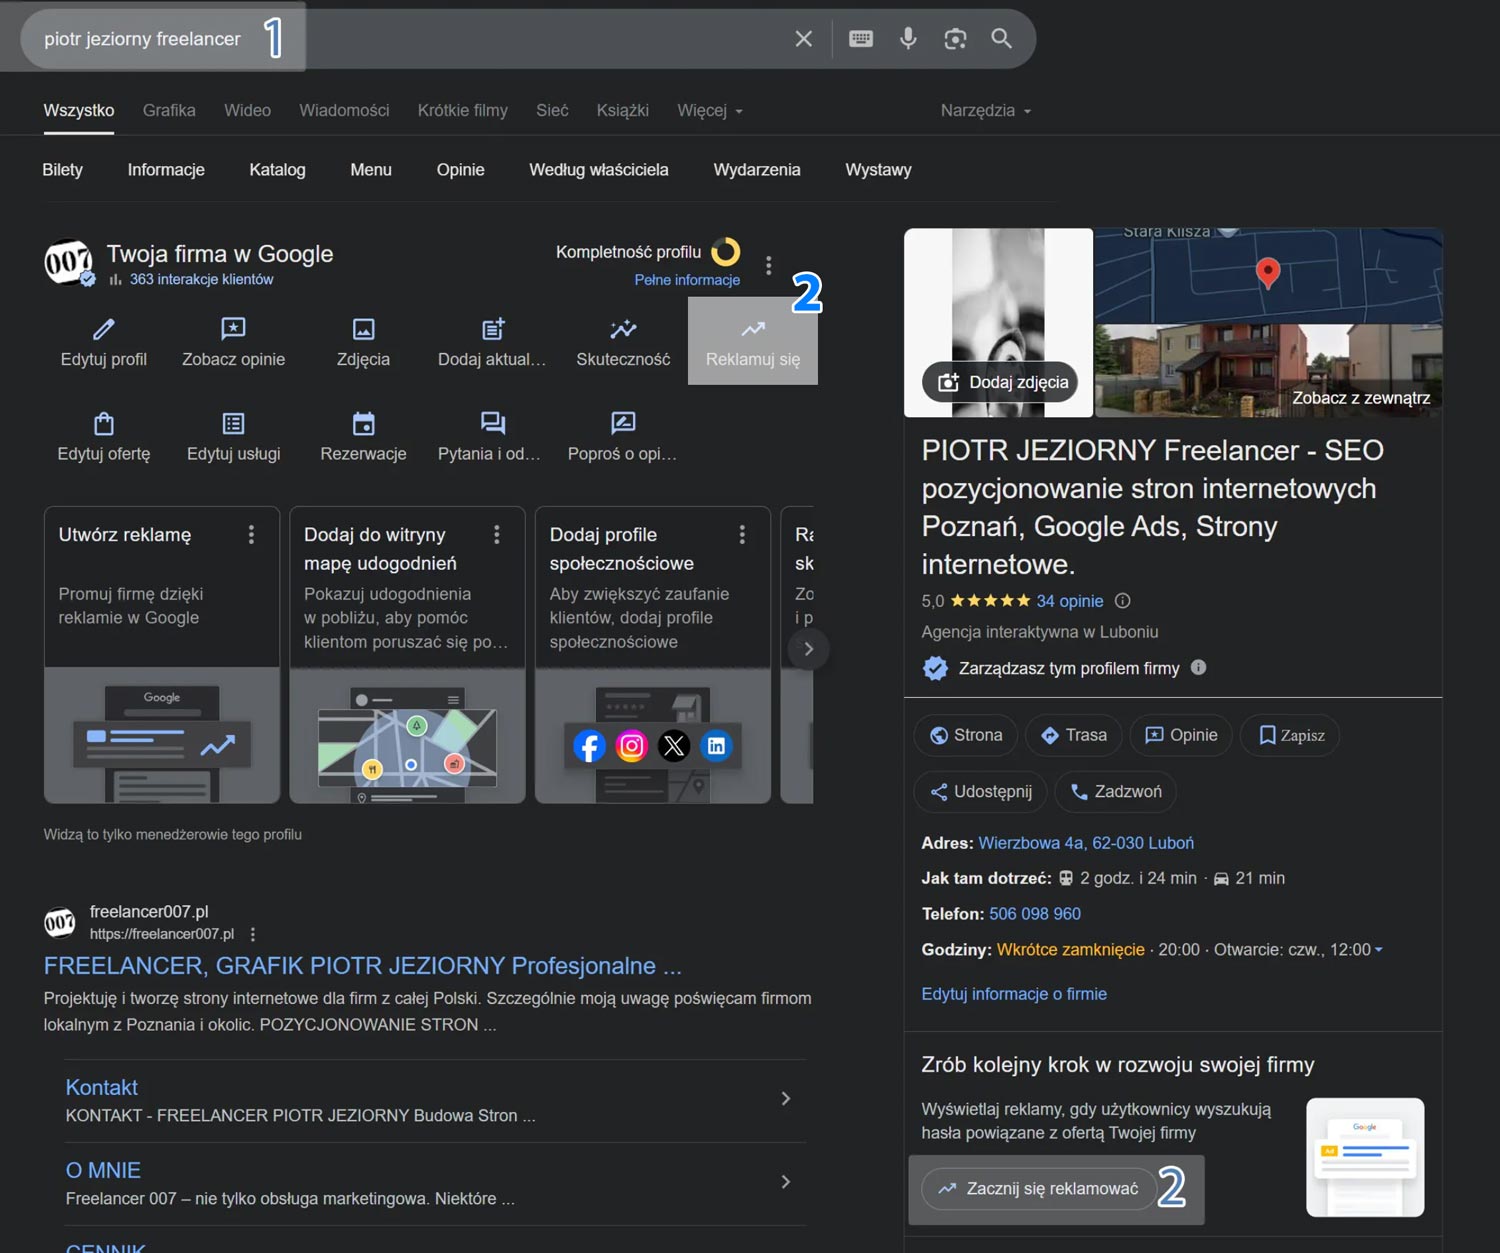The width and height of the screenshot is (1500, 1253).
Task: Switch to the Grafika tab
Action: click(x=169, y=111)
